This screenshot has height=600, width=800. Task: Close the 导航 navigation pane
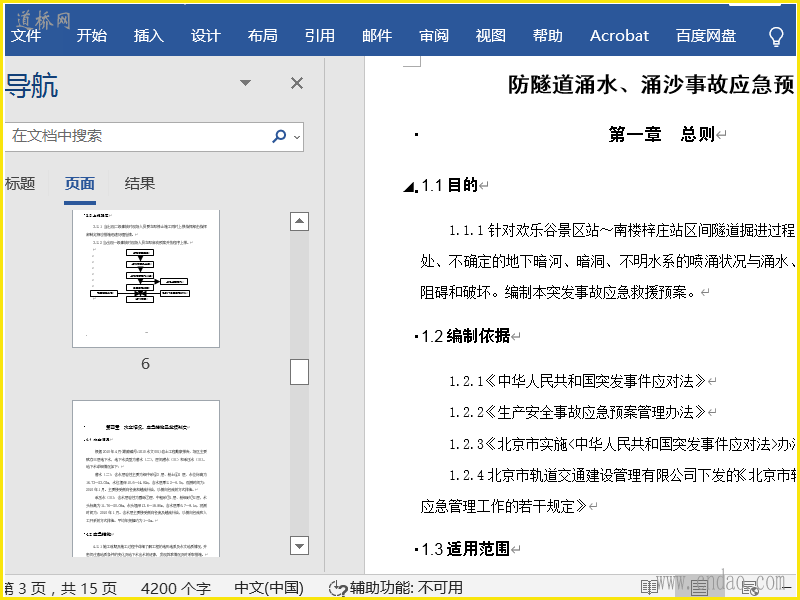(x=297, y=83)
